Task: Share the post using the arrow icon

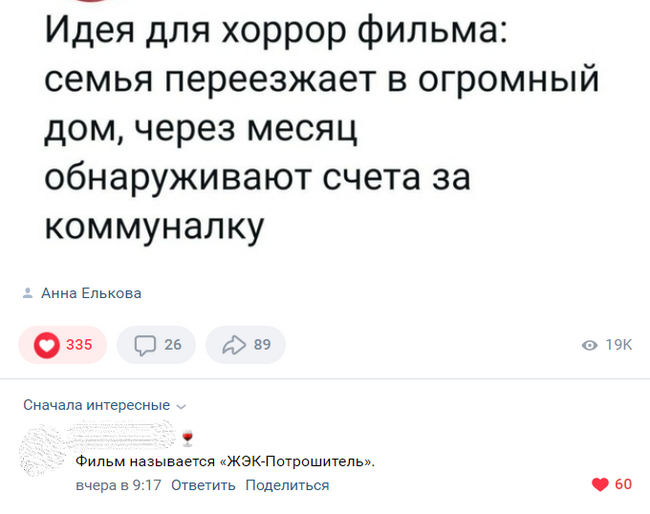Action: [246, 345]
